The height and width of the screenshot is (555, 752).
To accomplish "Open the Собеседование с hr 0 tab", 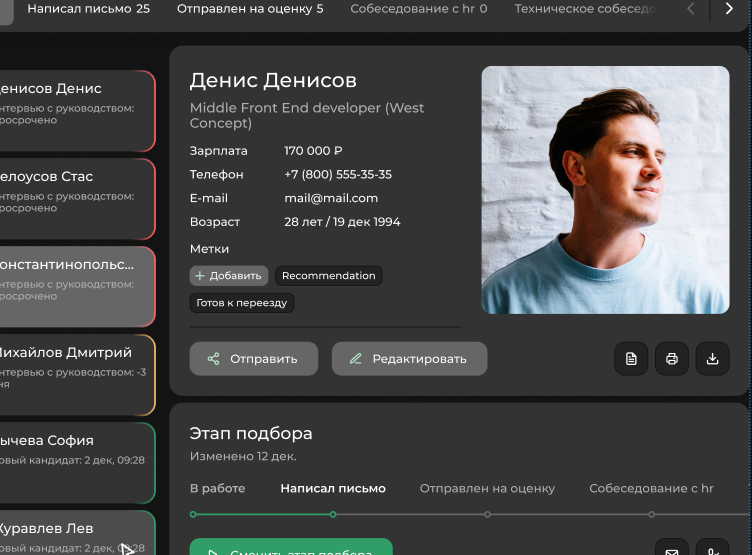I will pyautogui.click(x=418, y=9).
